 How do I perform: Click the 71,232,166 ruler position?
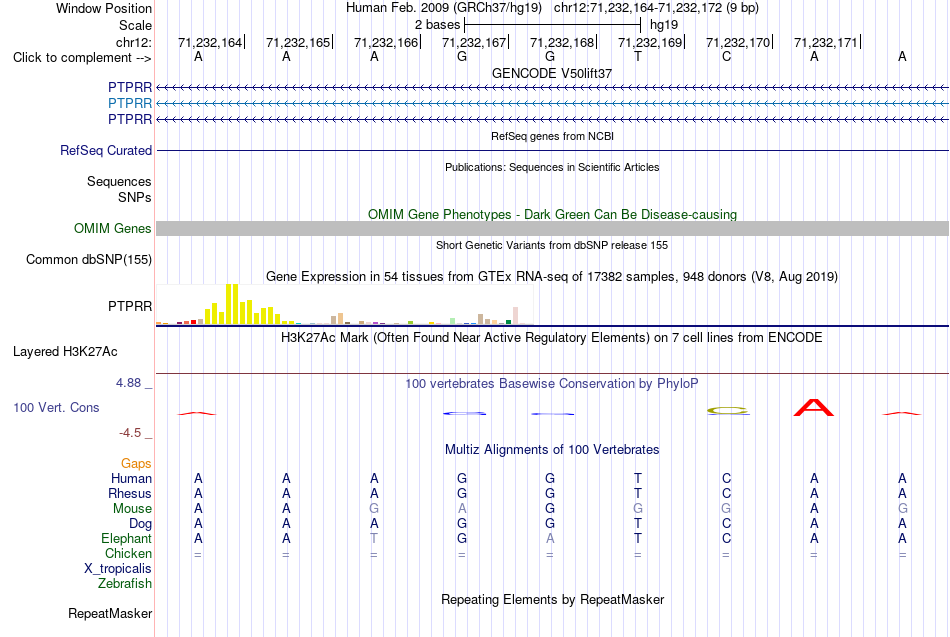pos(386,42)
